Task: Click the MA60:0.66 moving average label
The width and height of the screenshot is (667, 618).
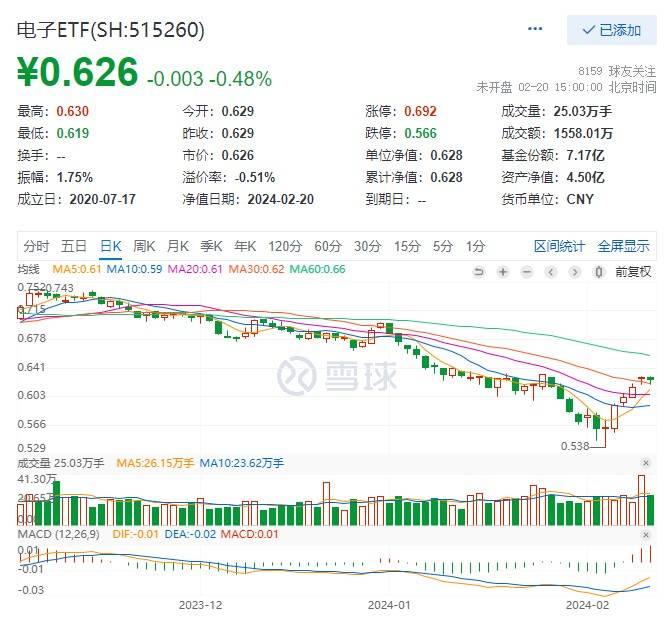Action: tap(317, 269)
